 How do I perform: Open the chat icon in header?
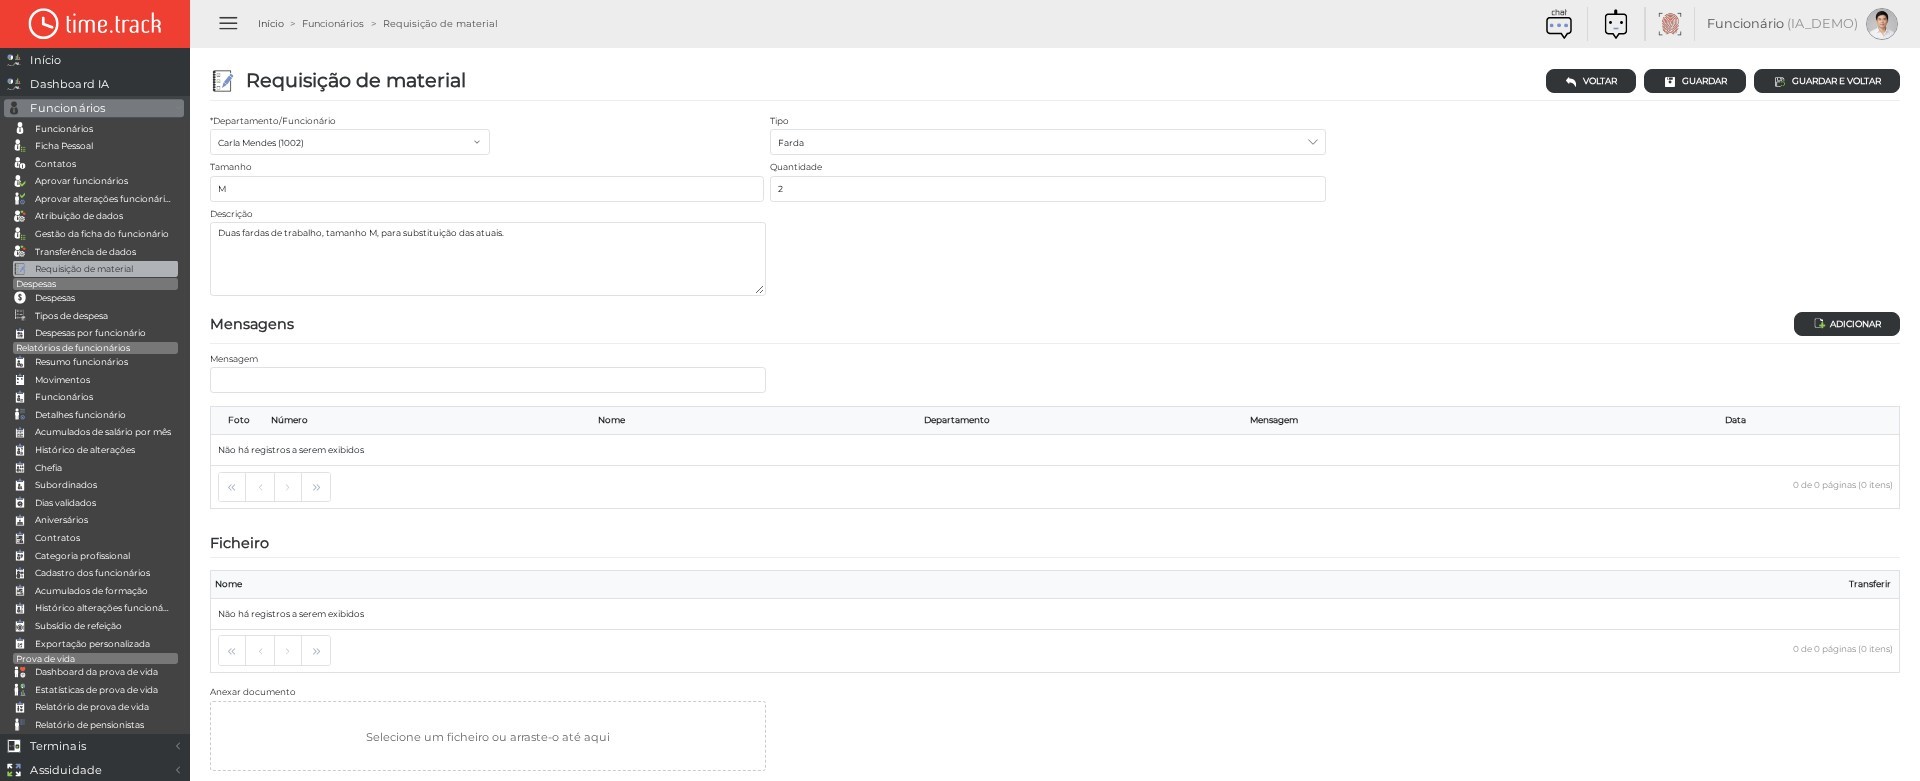click(x=1558, y=24)
